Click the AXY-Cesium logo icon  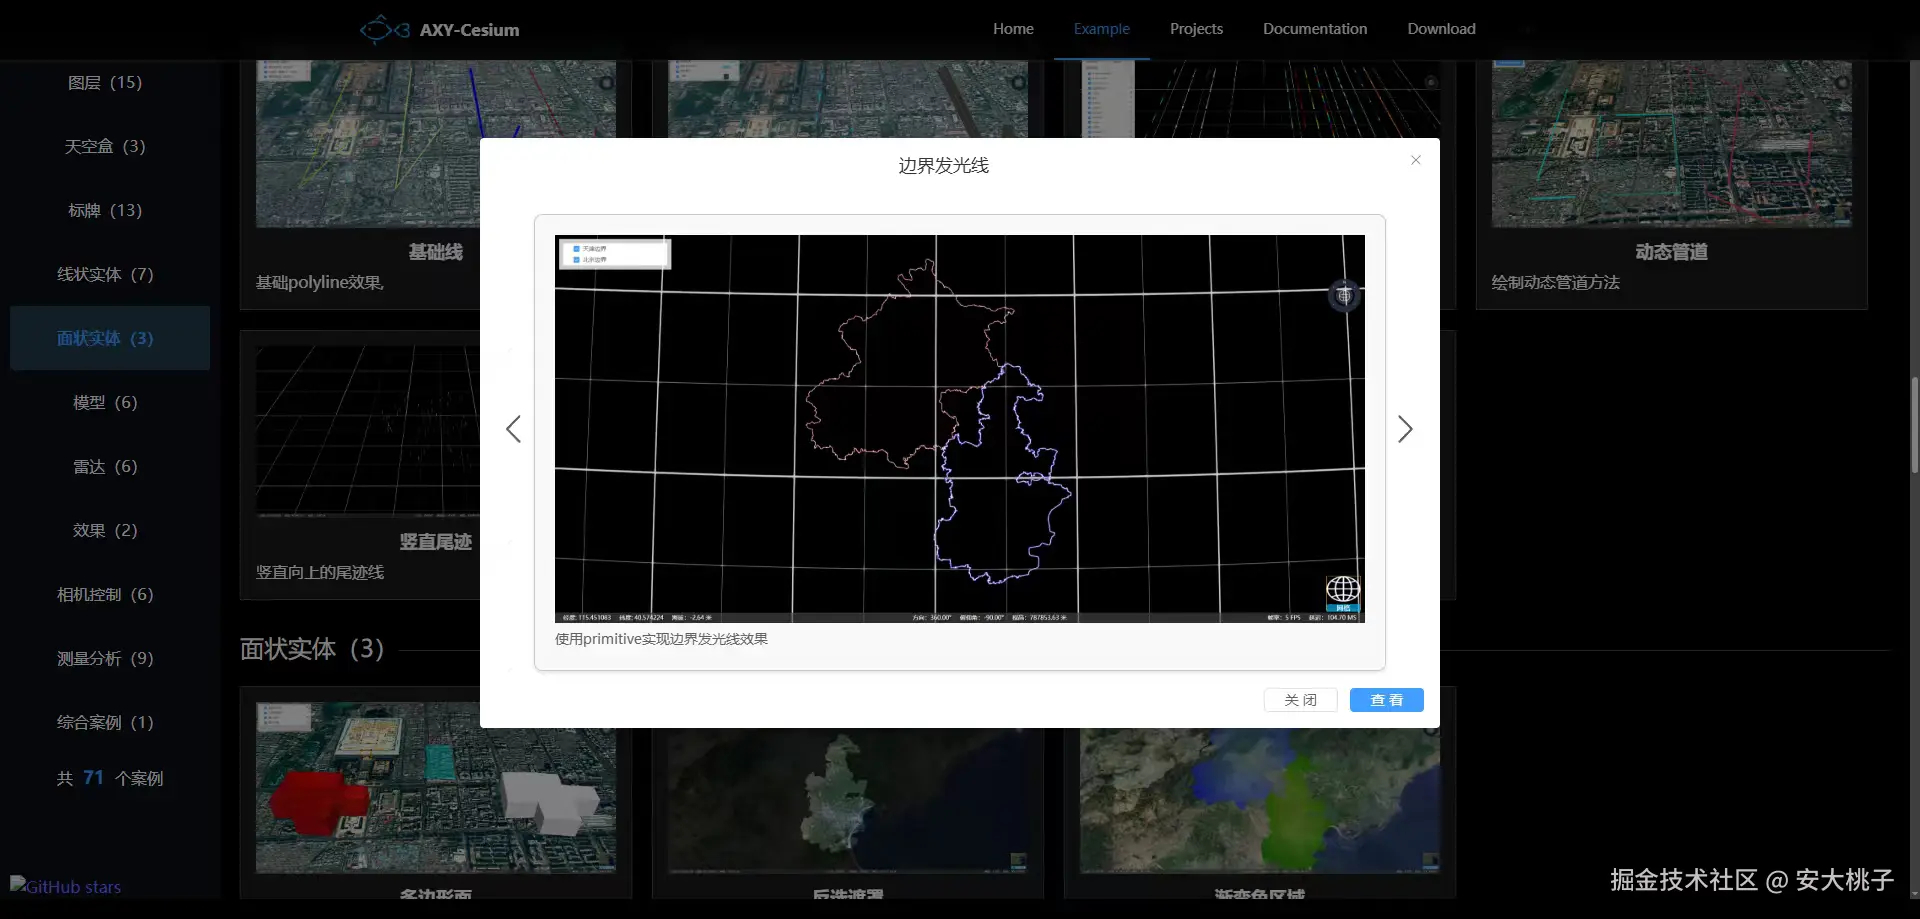(384, 30)
